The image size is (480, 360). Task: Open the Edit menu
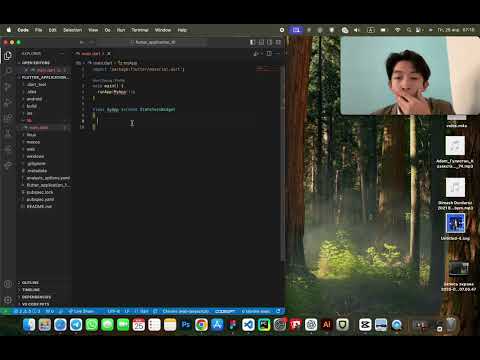click(52, 30)
